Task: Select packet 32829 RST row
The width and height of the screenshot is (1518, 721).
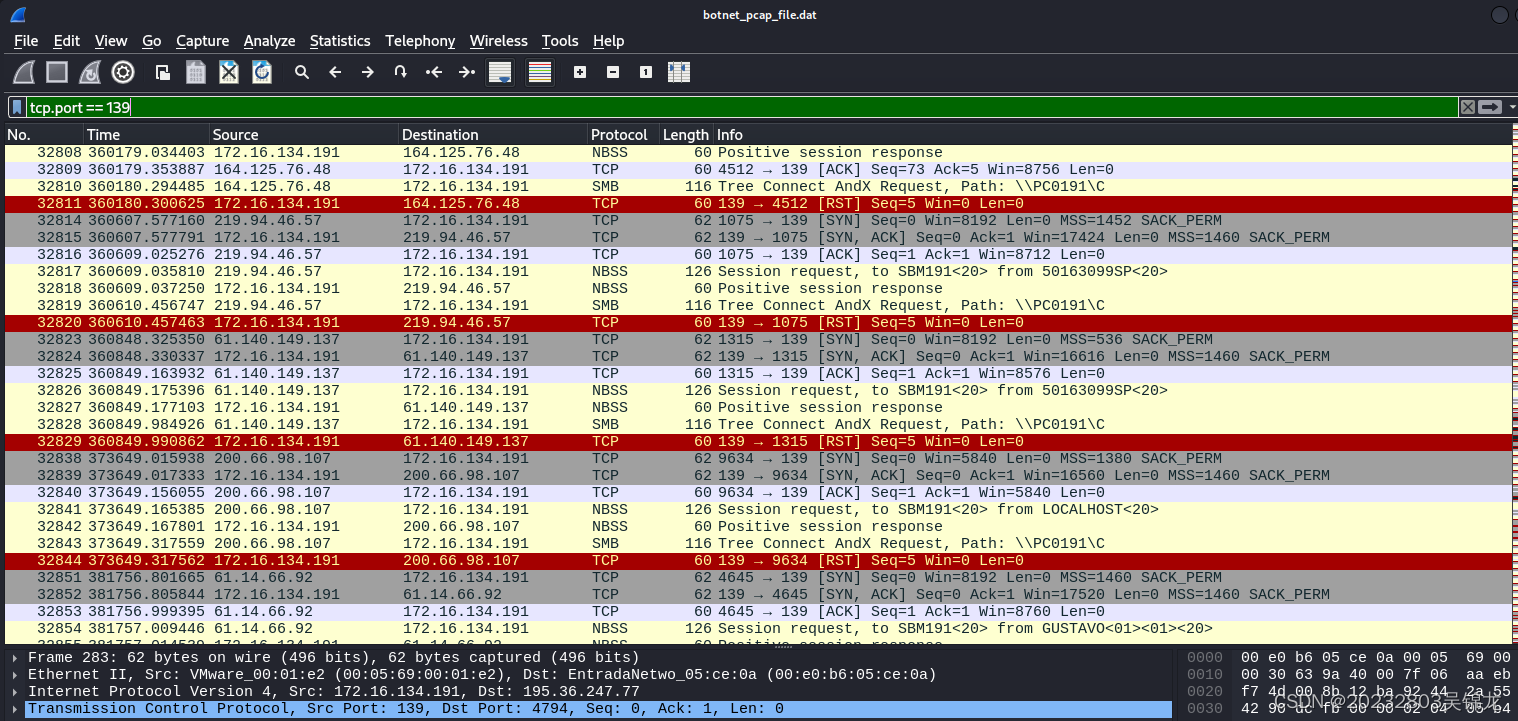Action: point(758,442)
